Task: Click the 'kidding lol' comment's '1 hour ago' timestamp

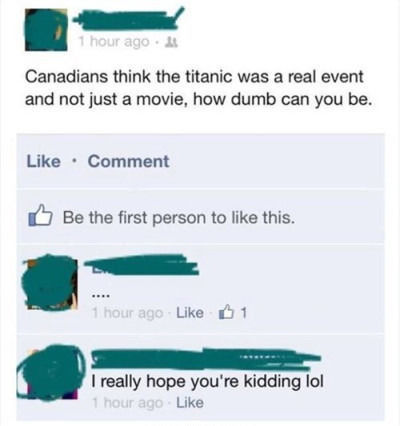Action: (127, 403)
